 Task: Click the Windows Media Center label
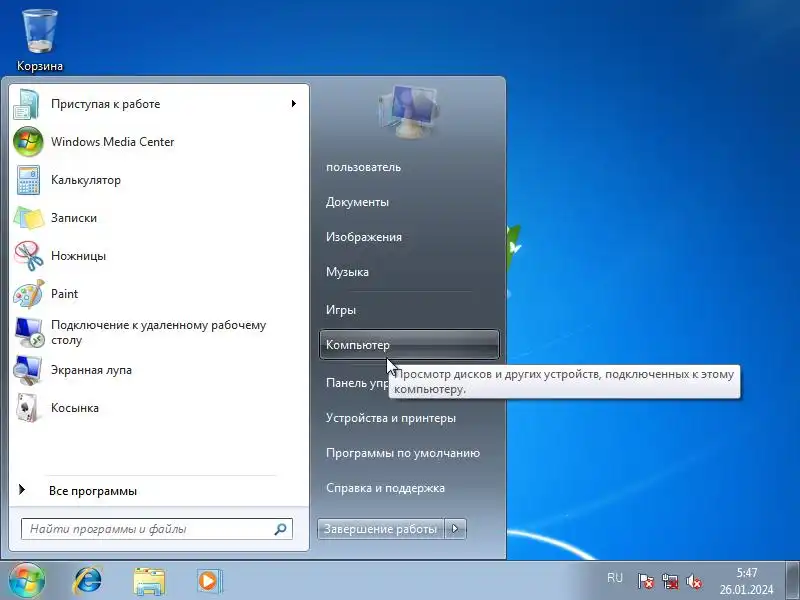point(113,142)
